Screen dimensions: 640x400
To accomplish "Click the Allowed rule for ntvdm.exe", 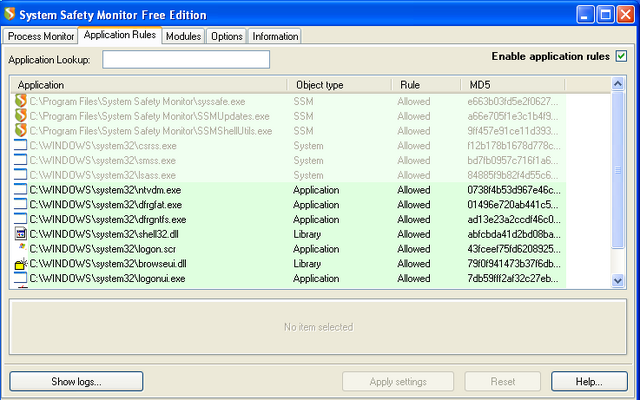I will (413, 190).
